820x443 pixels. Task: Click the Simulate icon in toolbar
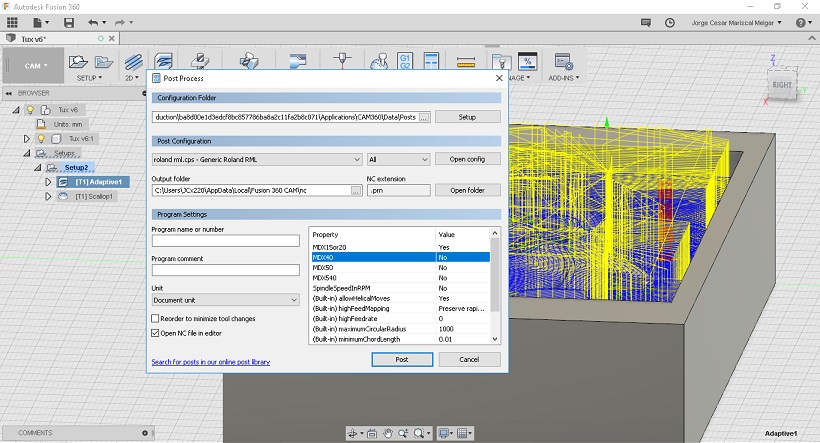click(x=379, y=61)
